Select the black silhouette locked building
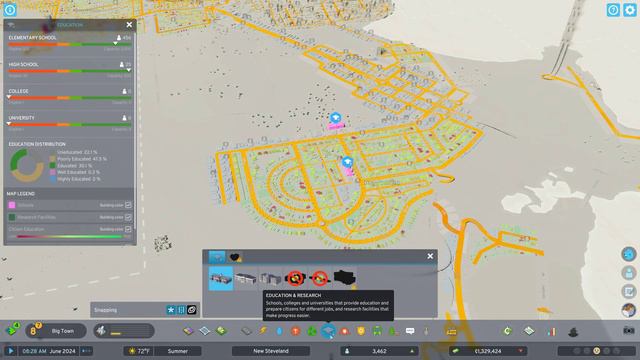Viewport: 640px width, 360px height. (x=345, y=278)
